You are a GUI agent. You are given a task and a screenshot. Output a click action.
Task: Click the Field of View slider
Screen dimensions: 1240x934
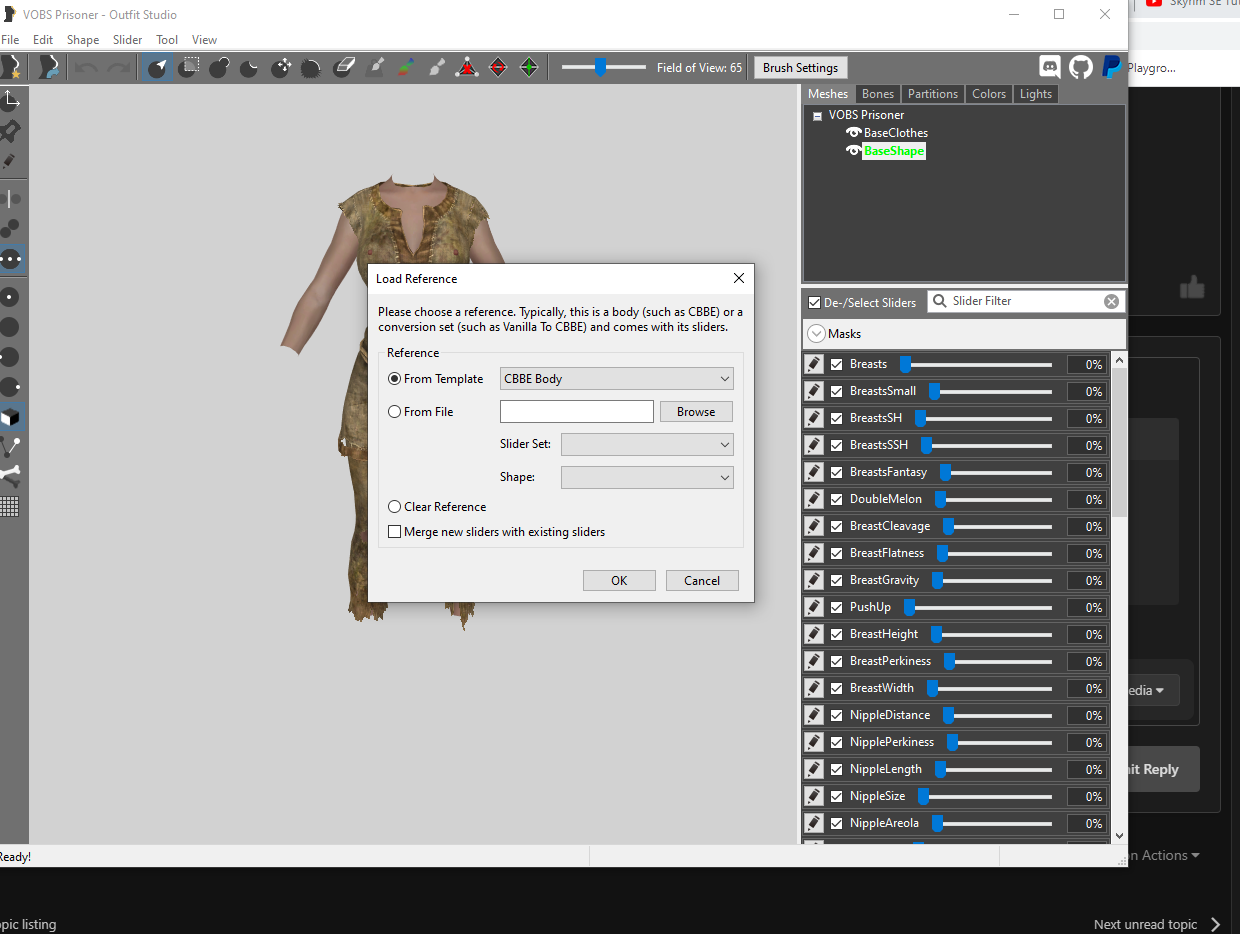click(x=603, y=67)
